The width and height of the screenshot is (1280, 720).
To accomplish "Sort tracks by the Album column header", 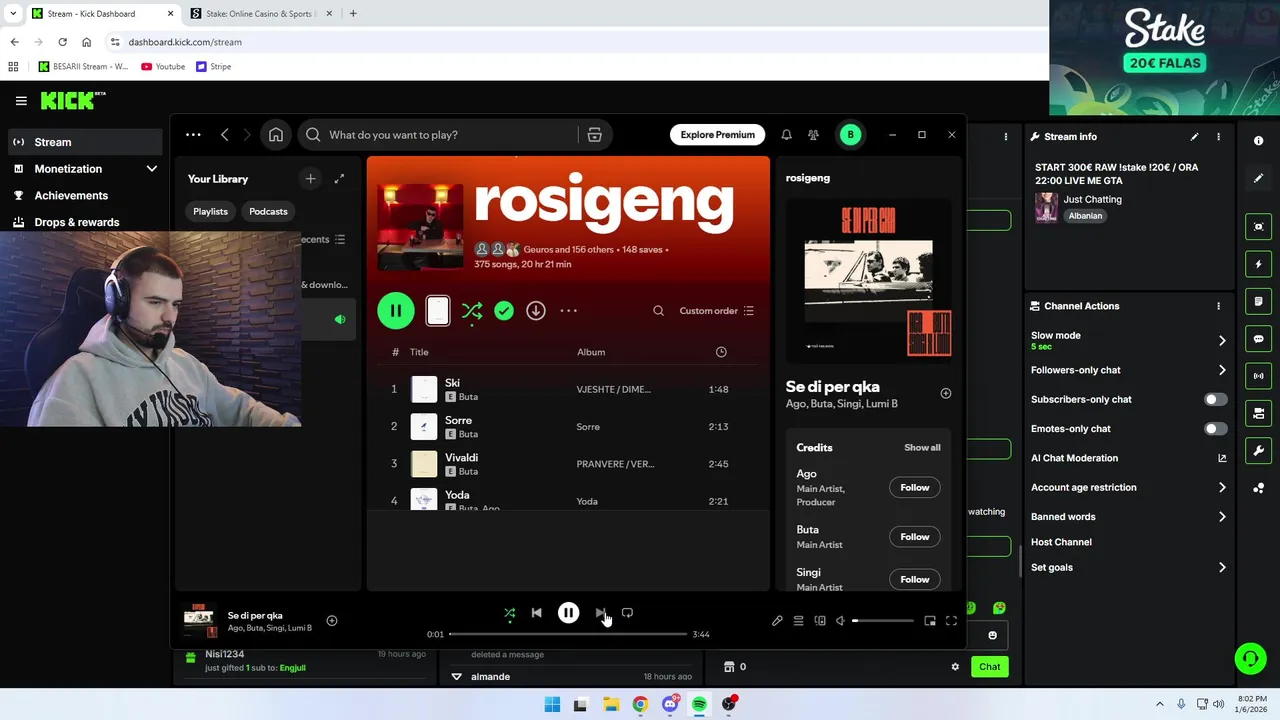I will click(591, 352).
